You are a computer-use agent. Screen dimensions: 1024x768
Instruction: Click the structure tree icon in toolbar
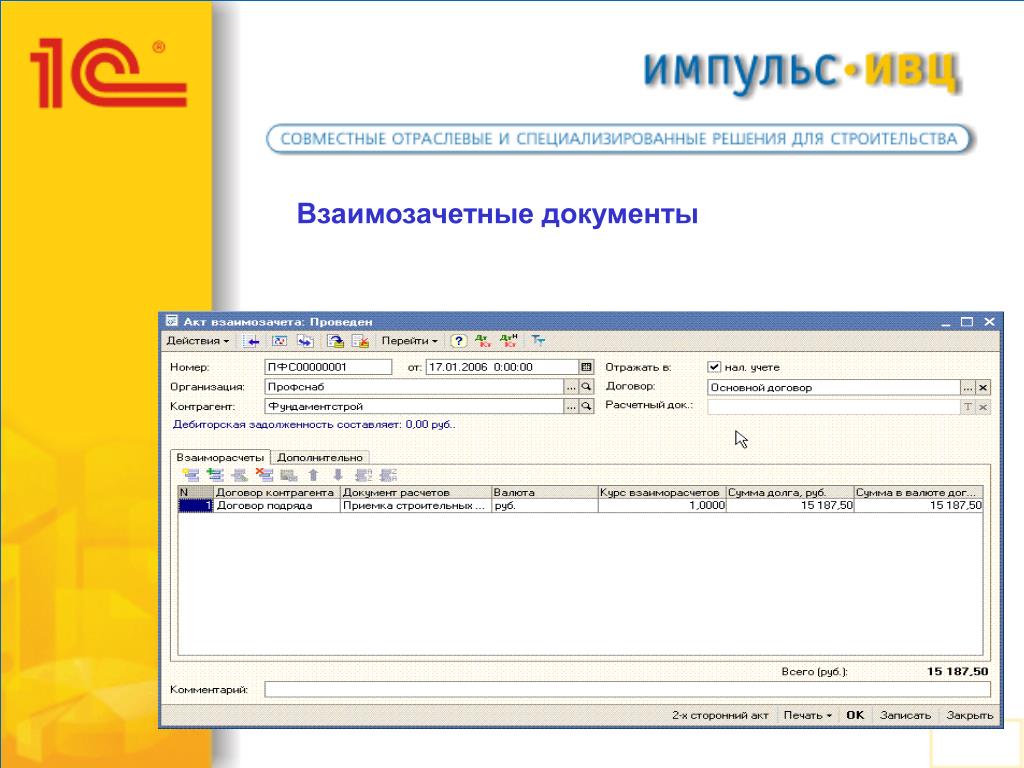(537, 340)
